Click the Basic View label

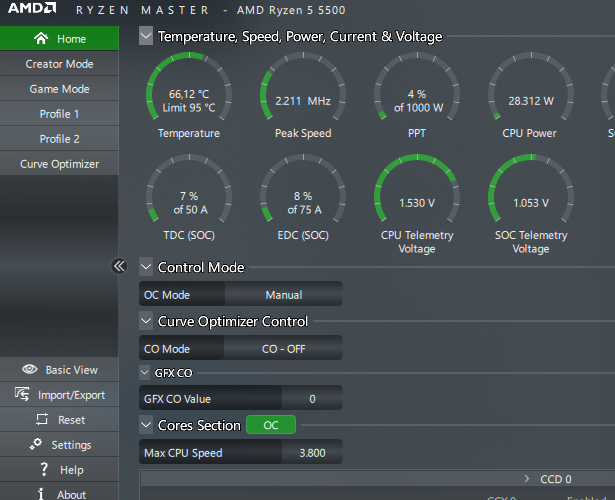click(71, 370)
